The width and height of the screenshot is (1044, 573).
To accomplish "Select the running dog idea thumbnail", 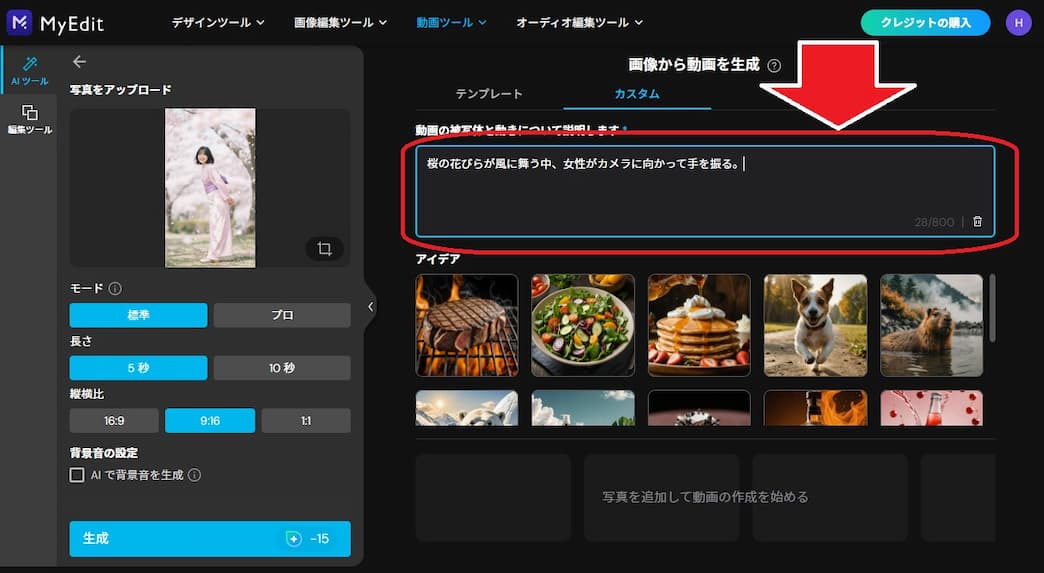I will pos(815,325).
